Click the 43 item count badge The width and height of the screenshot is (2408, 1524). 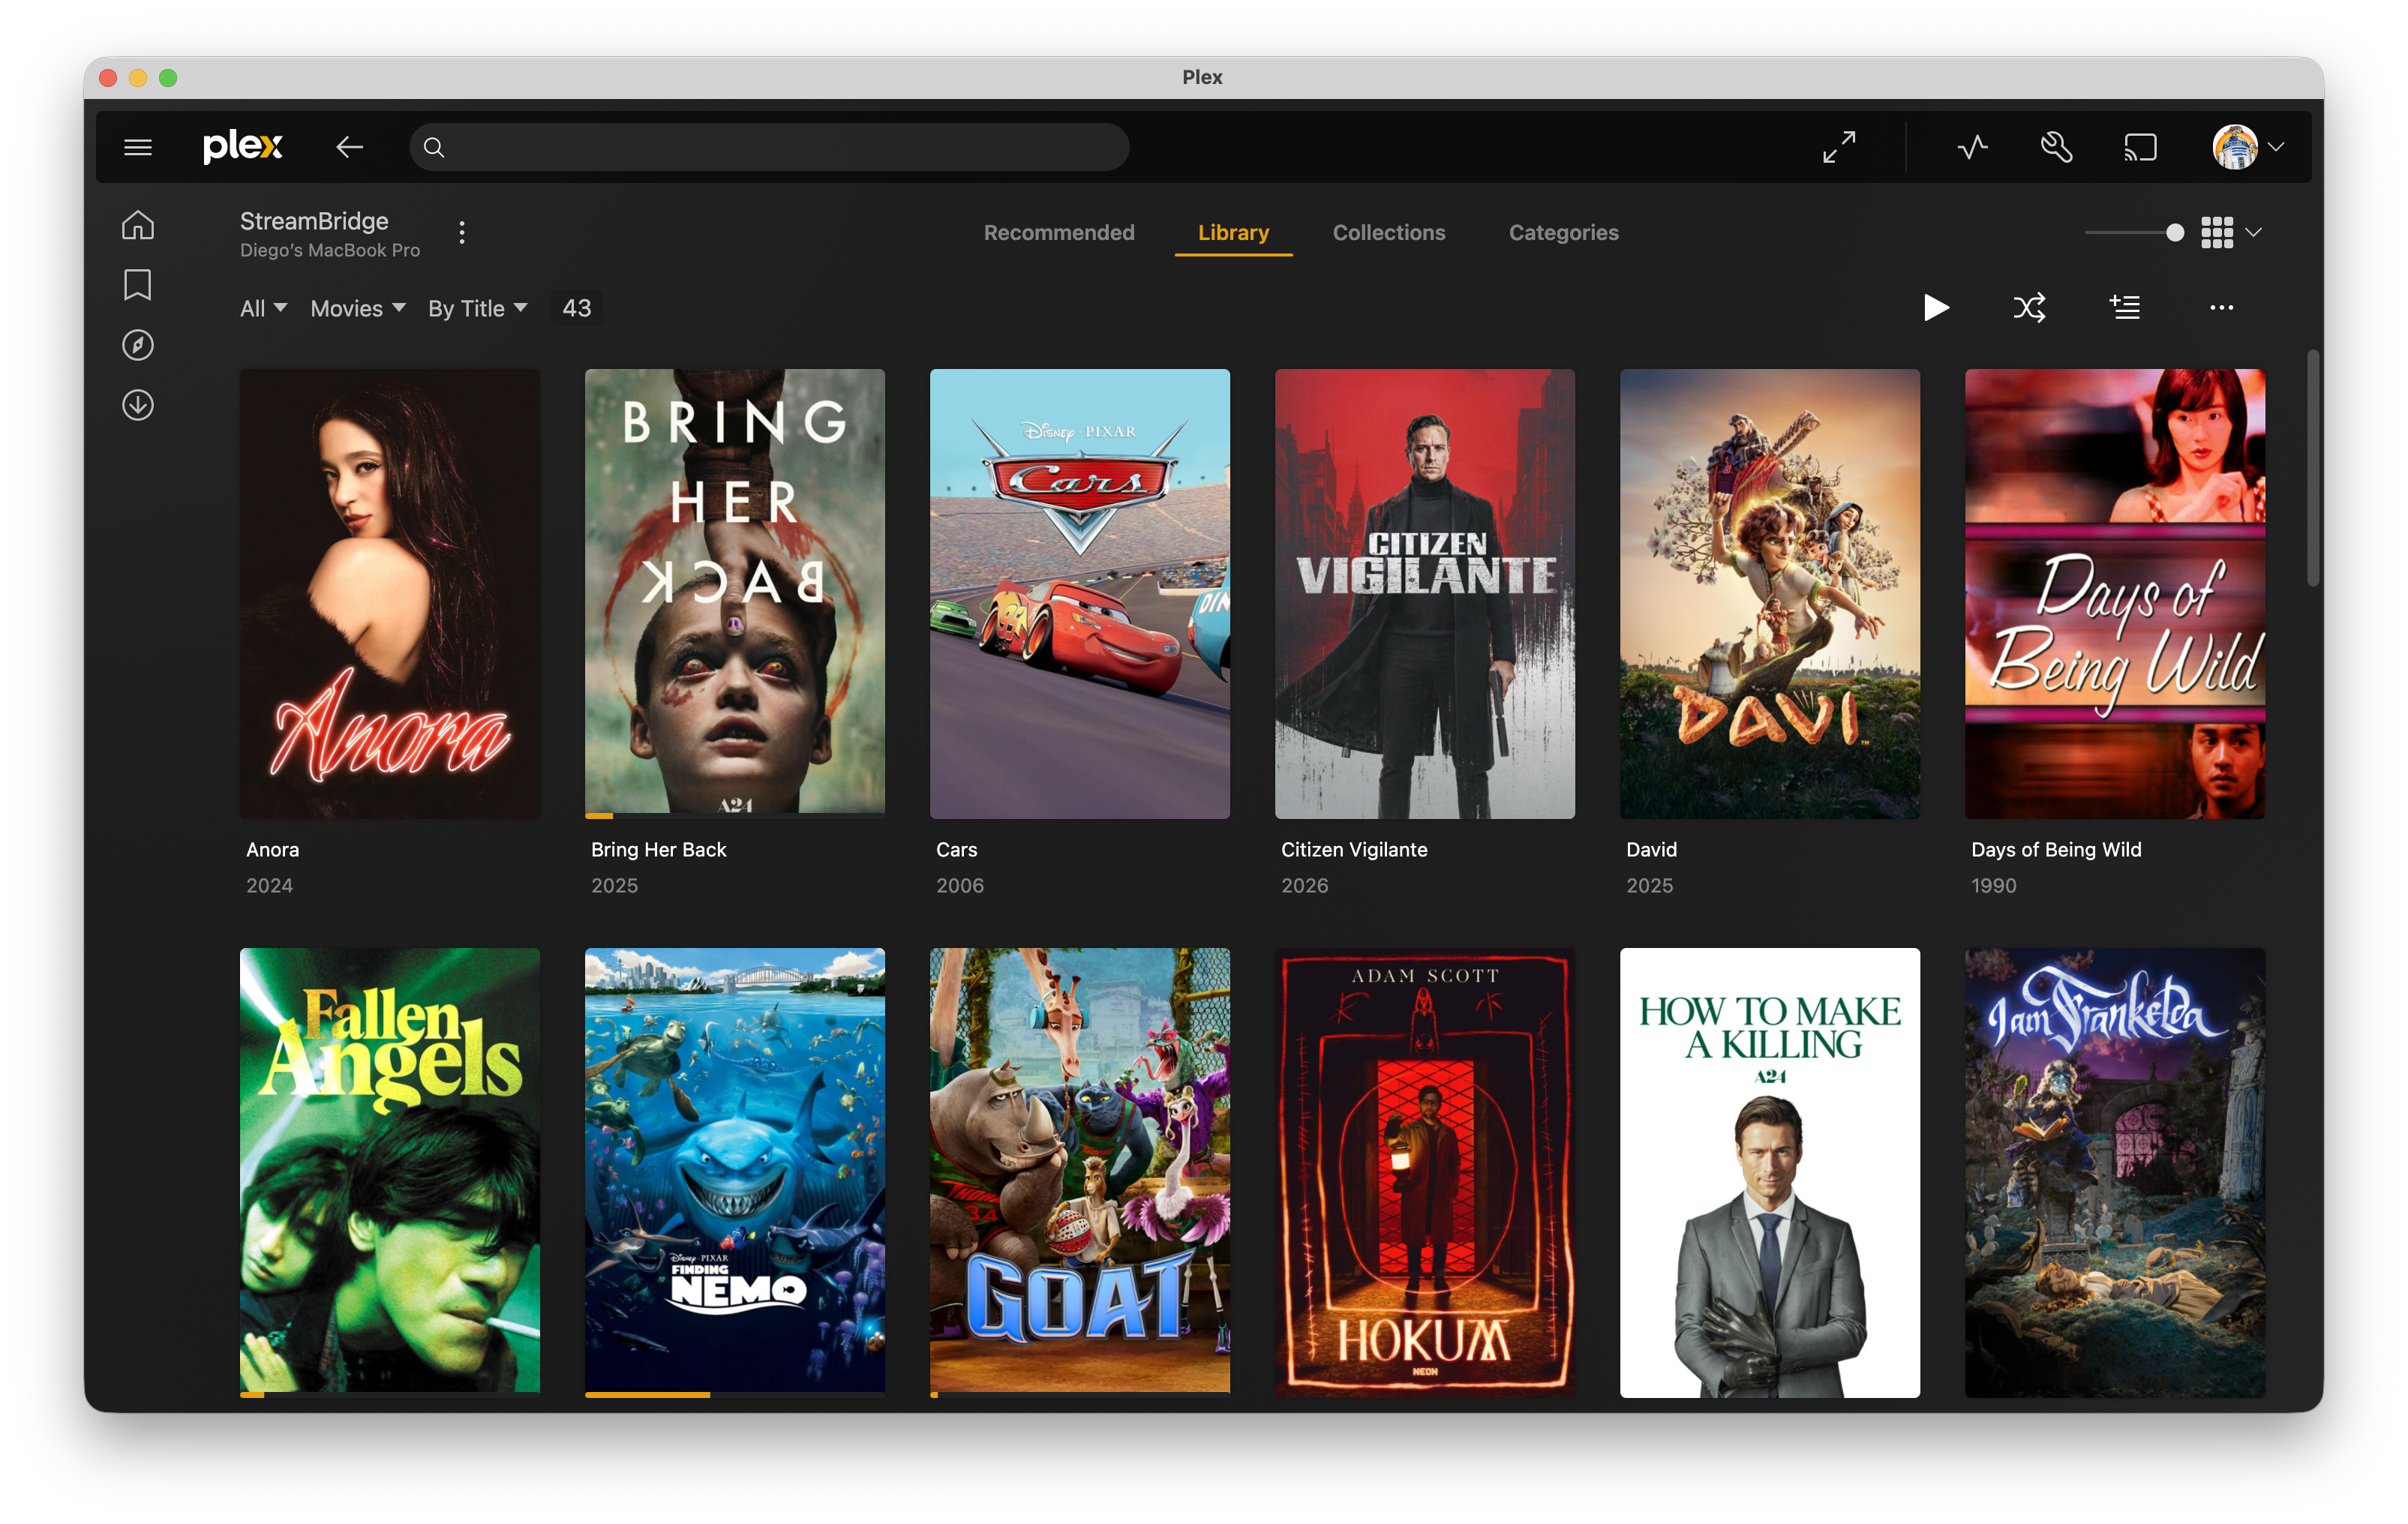pyautogui.click(x=577, y=308)
